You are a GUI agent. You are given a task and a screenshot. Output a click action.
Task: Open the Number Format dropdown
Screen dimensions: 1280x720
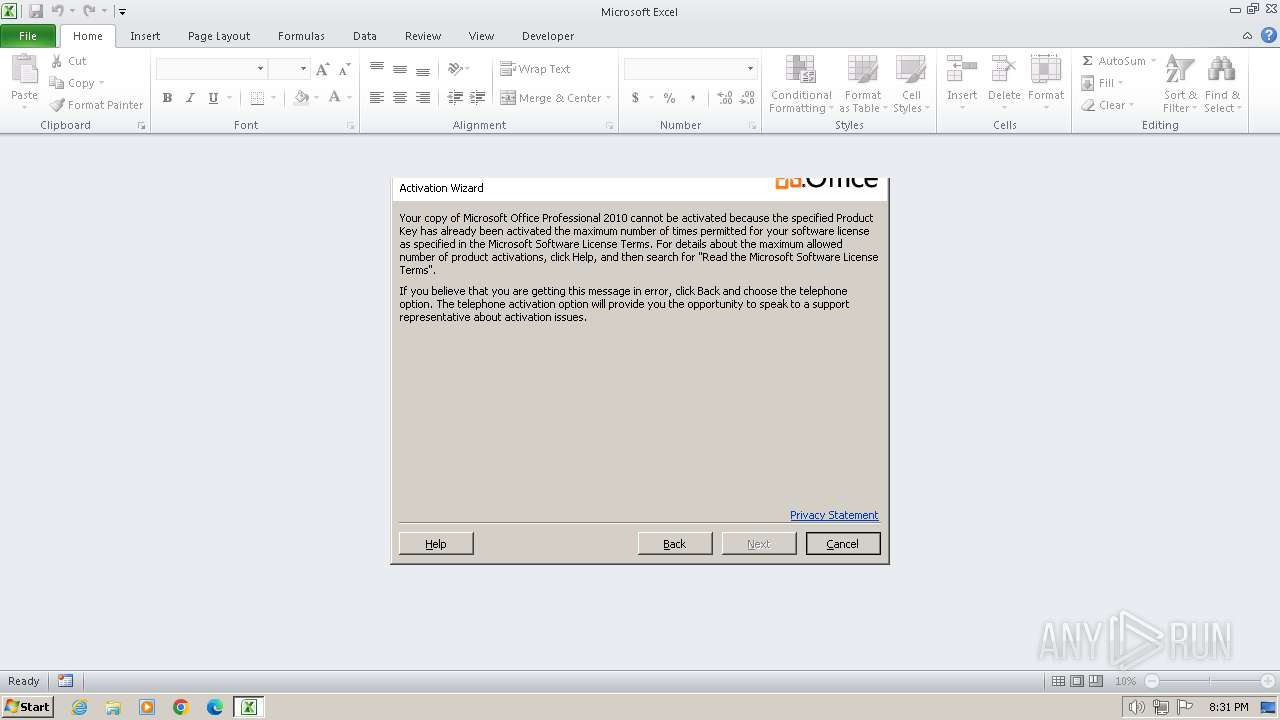(750, 69)
